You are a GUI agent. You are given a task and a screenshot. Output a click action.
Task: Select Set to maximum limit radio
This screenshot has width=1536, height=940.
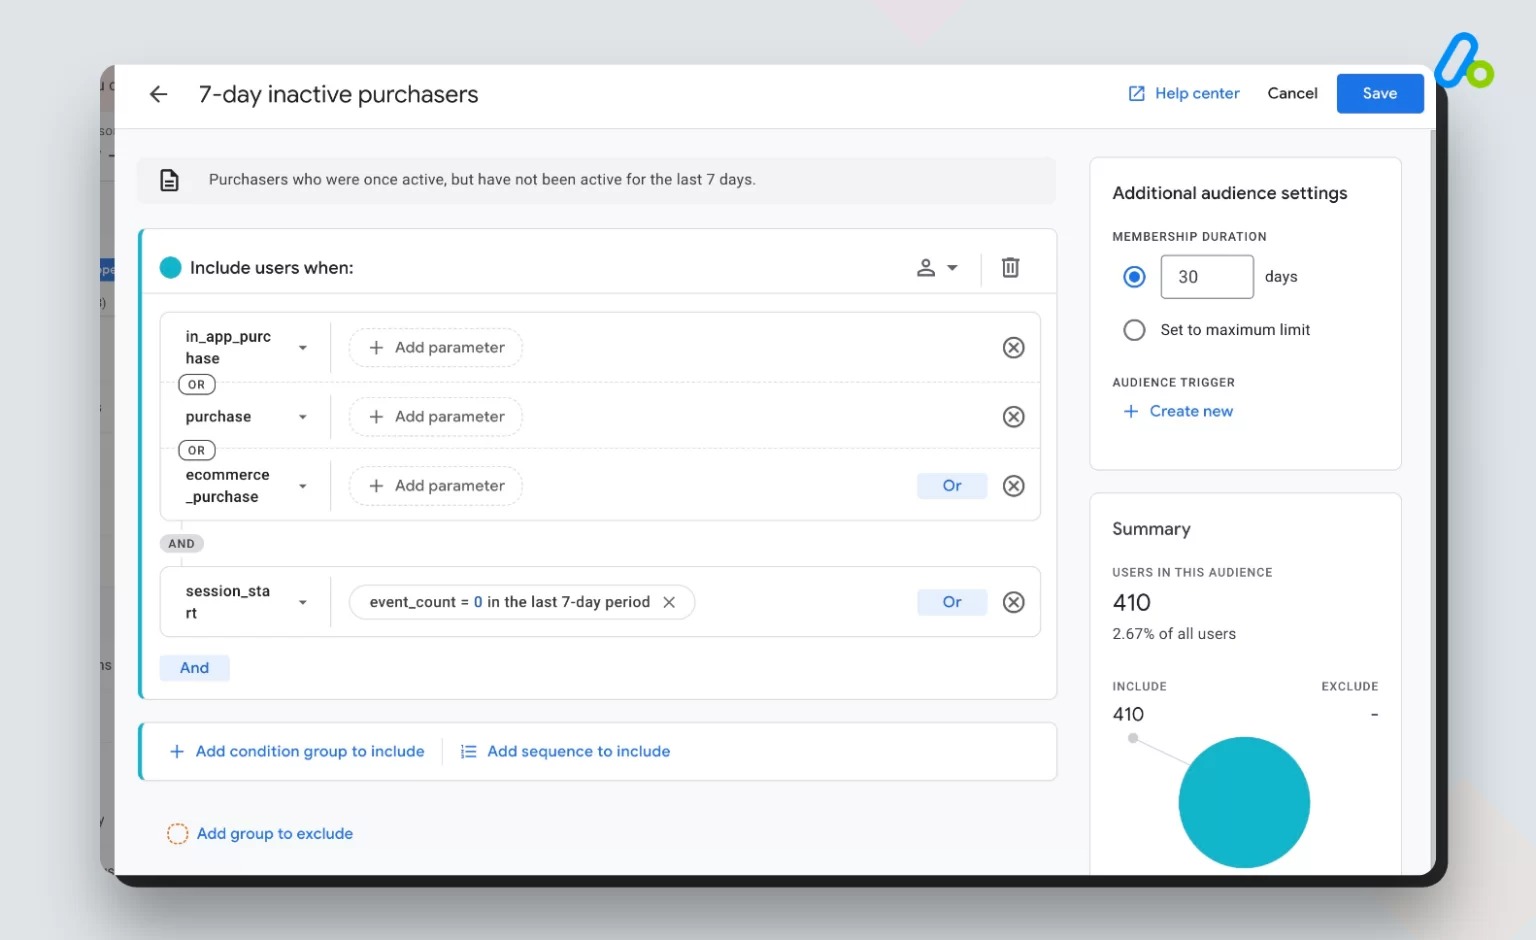click(x=1134, y=330)
